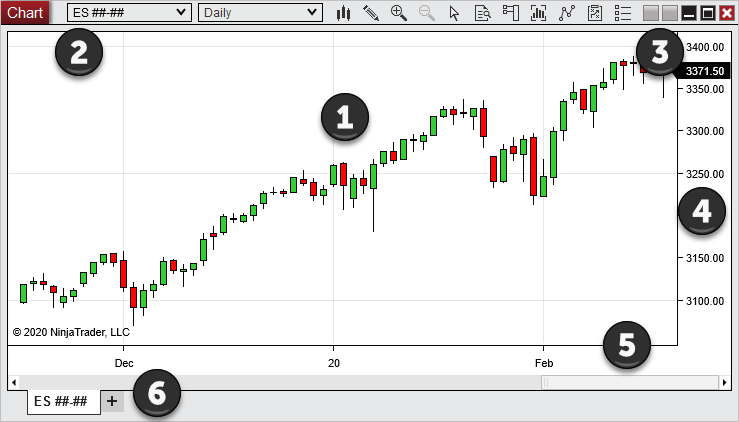Click the 20 time axis label
The height and width of the screenshot is (422, 739).
point(334,363)
